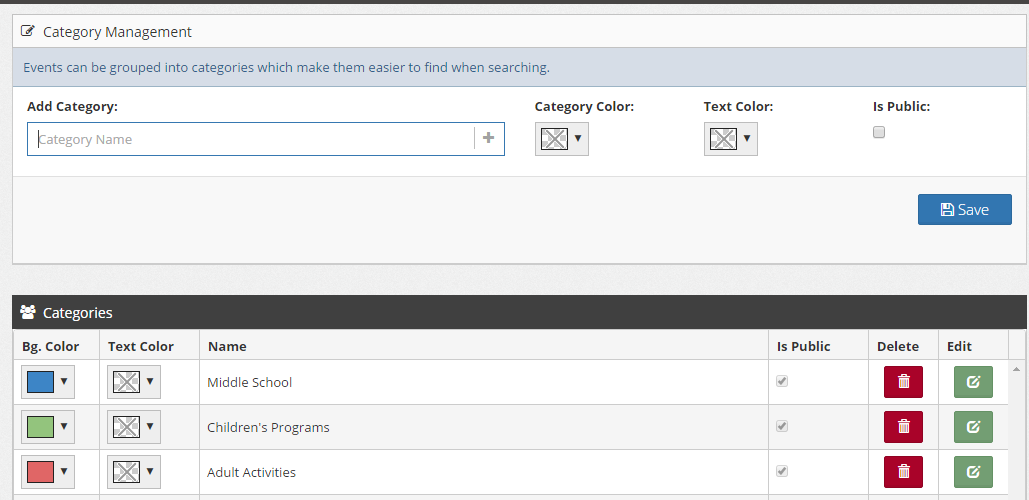Select the blue Middle School background swatch
Screen dimensions: 1029x500
pos(40,382)
